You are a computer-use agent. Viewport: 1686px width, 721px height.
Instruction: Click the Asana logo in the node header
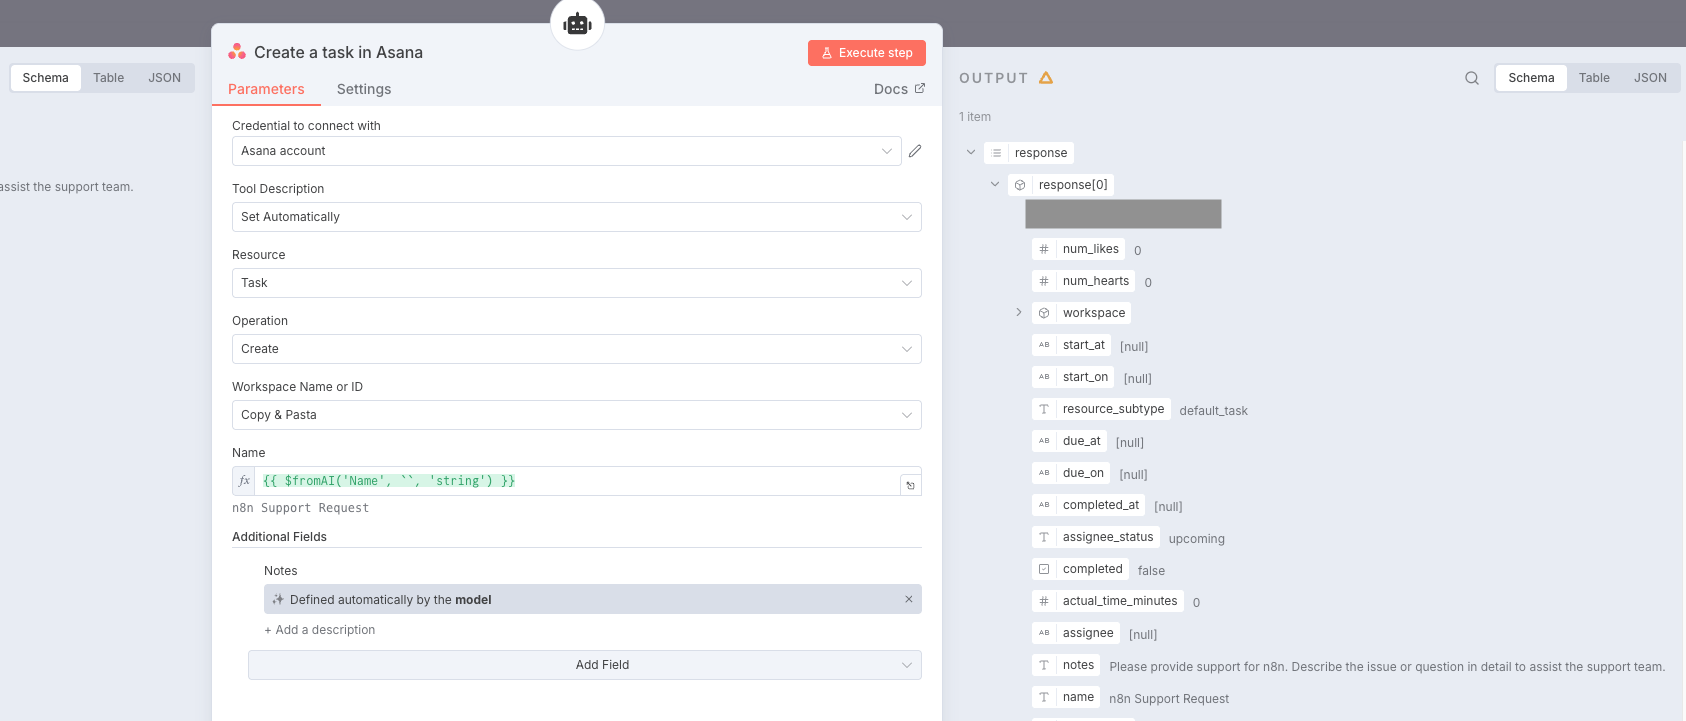point(237,51)
